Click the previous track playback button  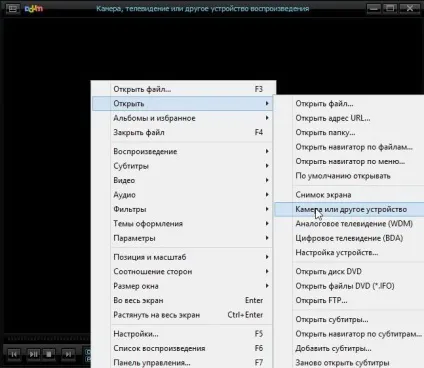[14, 354]
